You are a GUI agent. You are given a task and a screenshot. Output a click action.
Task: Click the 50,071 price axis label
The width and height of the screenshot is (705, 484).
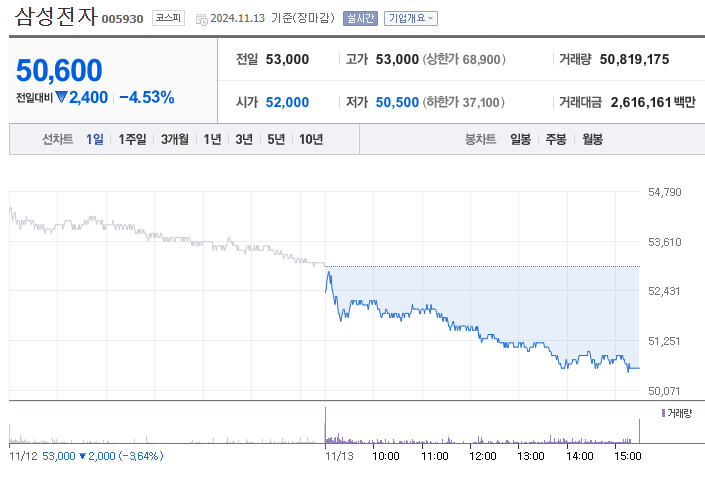click(x=665, y=391)
